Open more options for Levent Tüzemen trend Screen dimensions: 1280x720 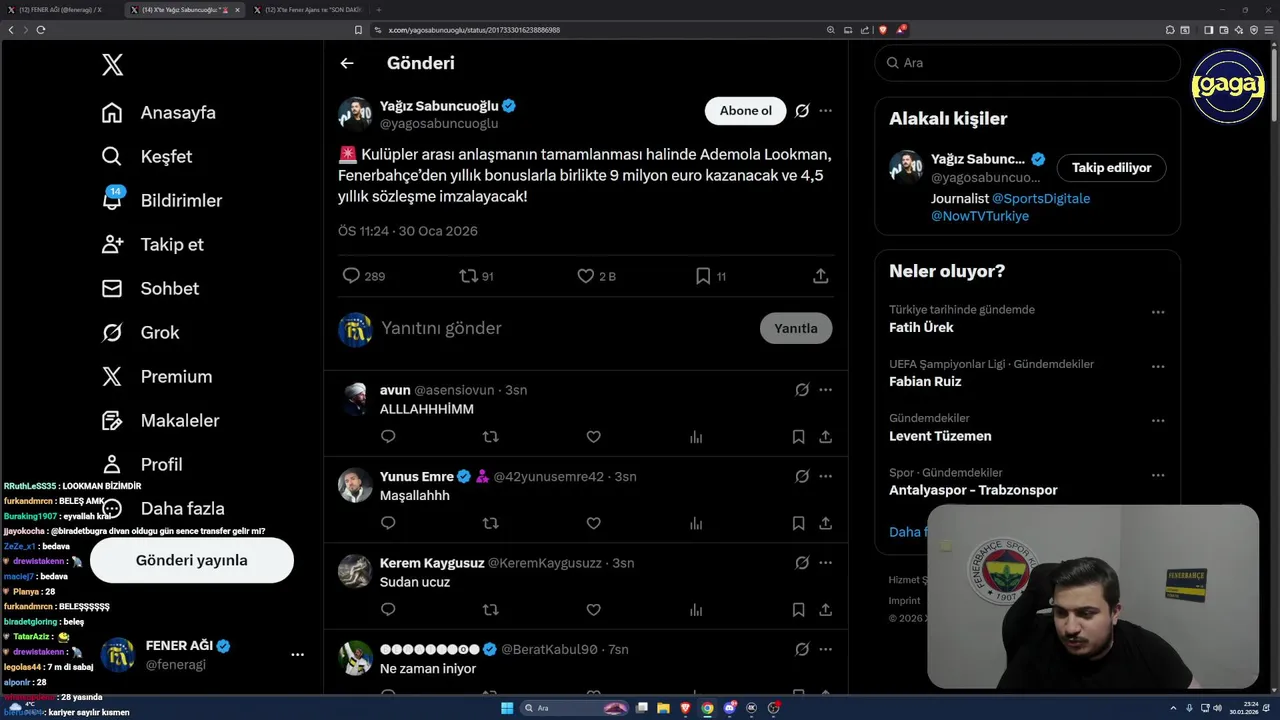pos(1158,421)
